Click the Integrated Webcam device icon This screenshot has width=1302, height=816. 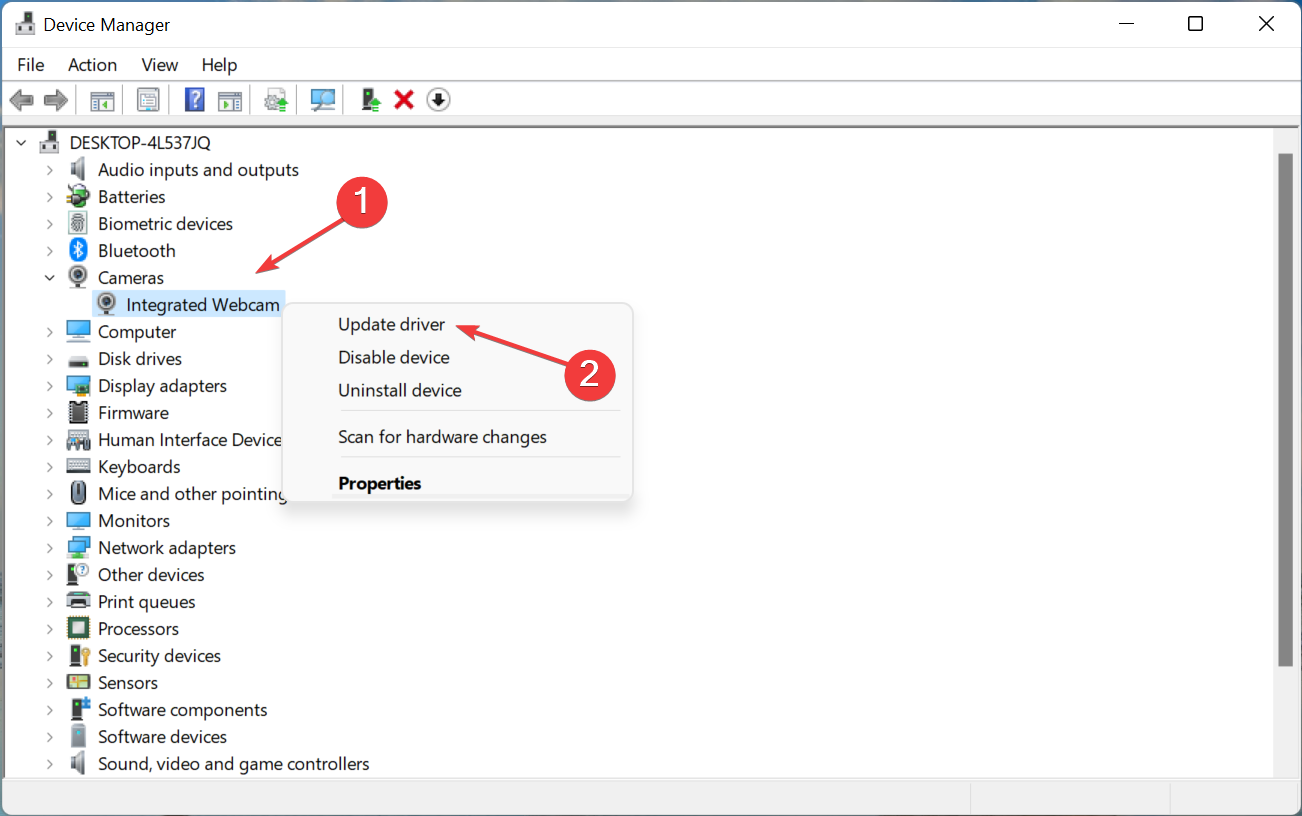coord(106,304)
